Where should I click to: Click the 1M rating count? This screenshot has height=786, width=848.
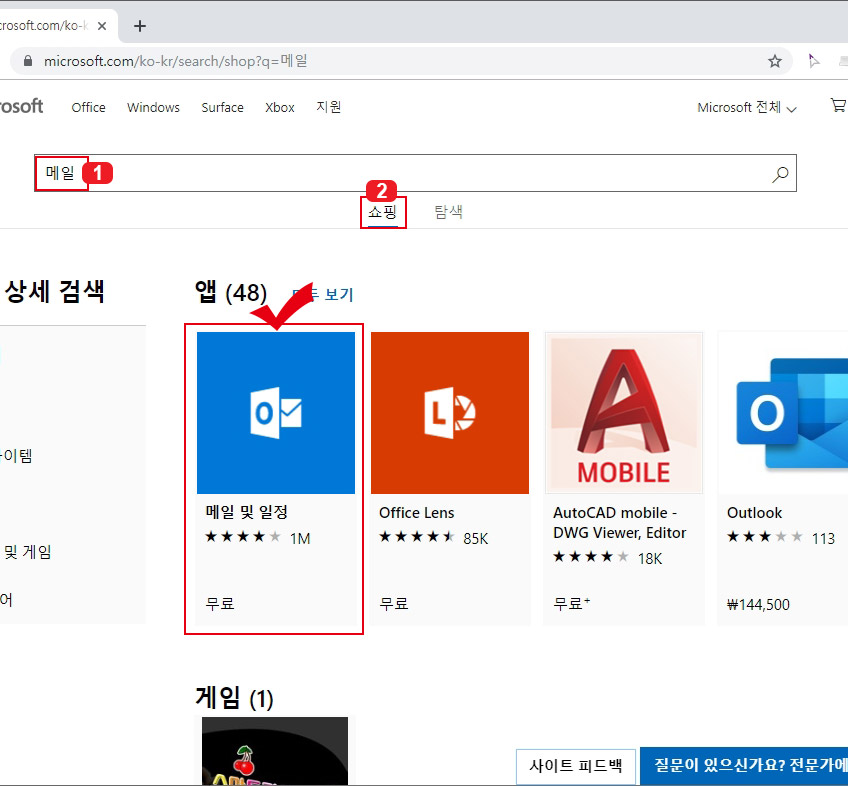tap(300, 538)
